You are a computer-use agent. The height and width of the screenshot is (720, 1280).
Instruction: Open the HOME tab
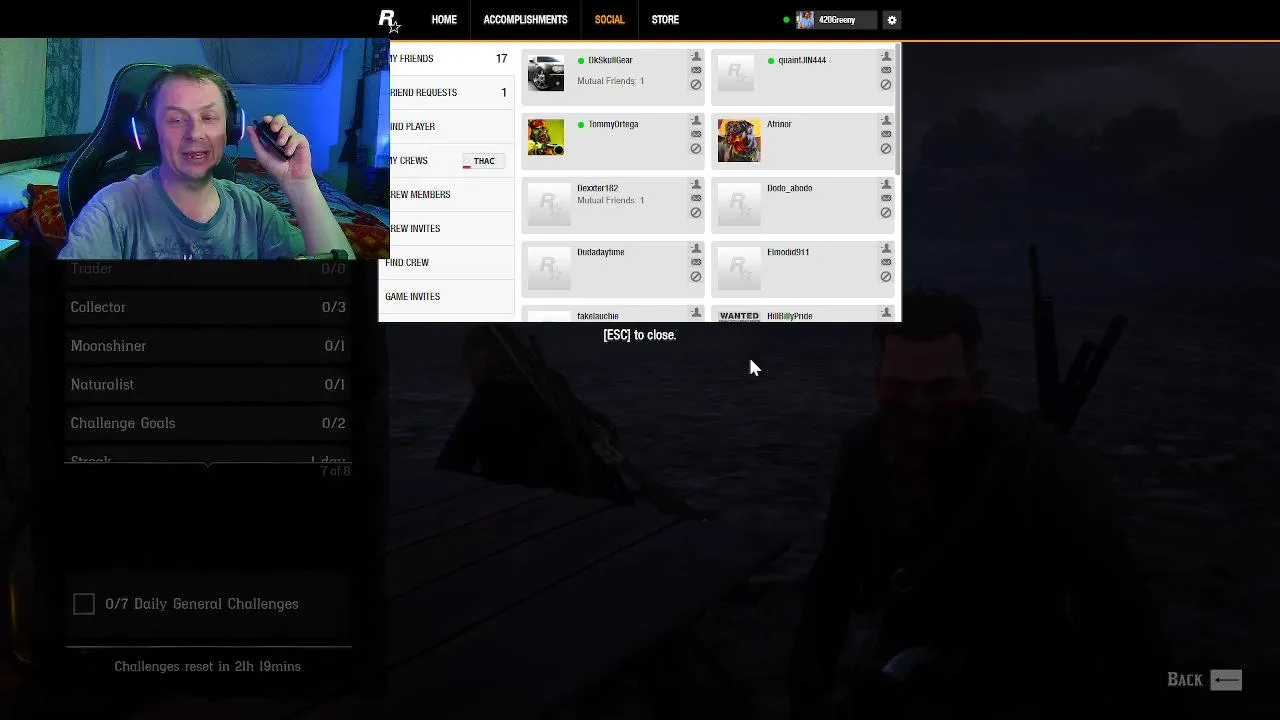coord(444,20)
